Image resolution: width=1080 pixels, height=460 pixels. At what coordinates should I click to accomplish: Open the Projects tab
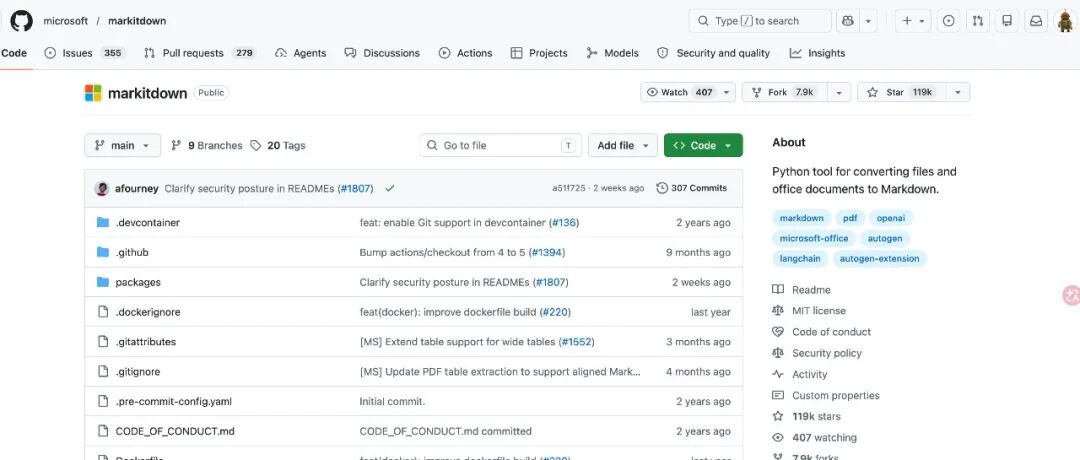pos(539,53)
